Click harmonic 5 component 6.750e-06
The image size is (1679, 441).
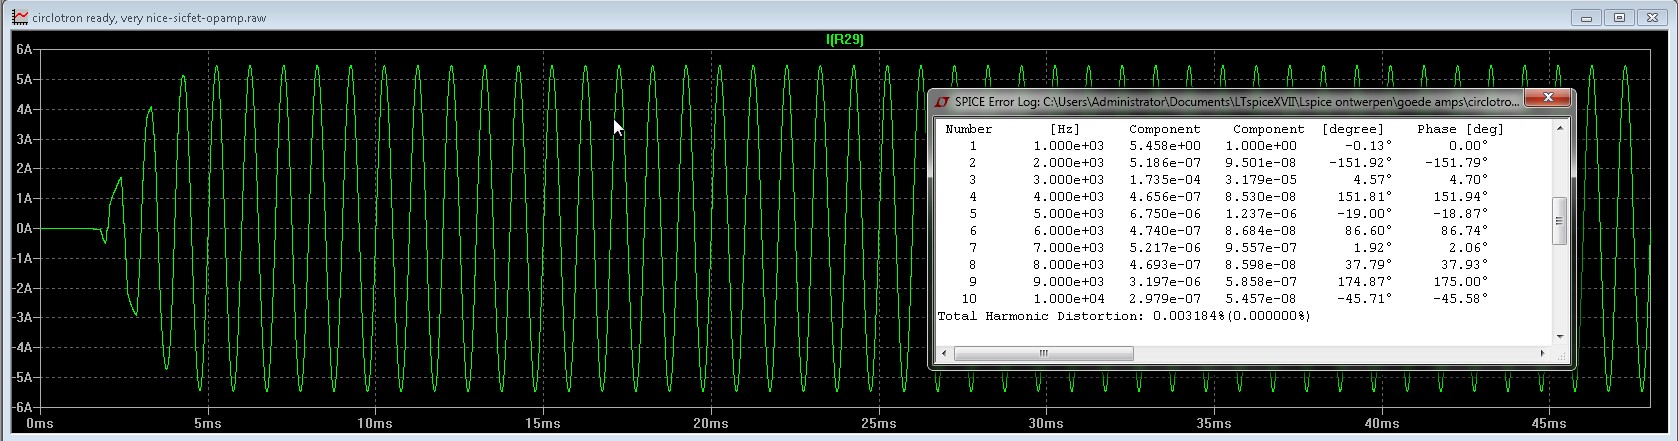(x=1164, y=214)
